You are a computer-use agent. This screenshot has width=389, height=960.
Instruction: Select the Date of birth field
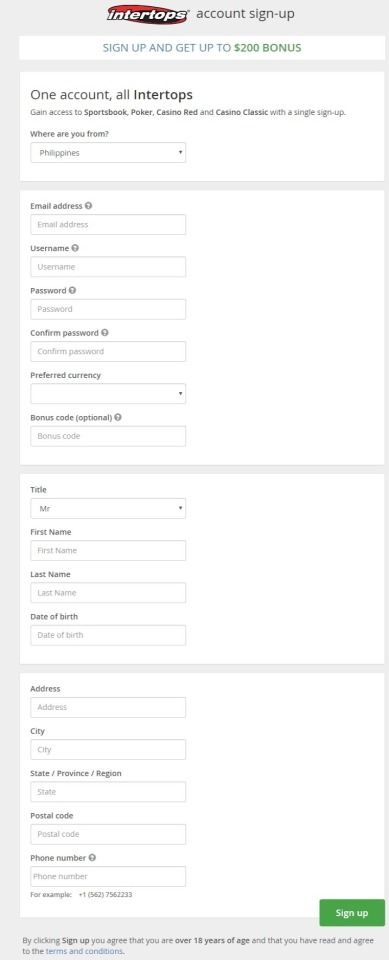pyautogui.click(x=108, y=636)
